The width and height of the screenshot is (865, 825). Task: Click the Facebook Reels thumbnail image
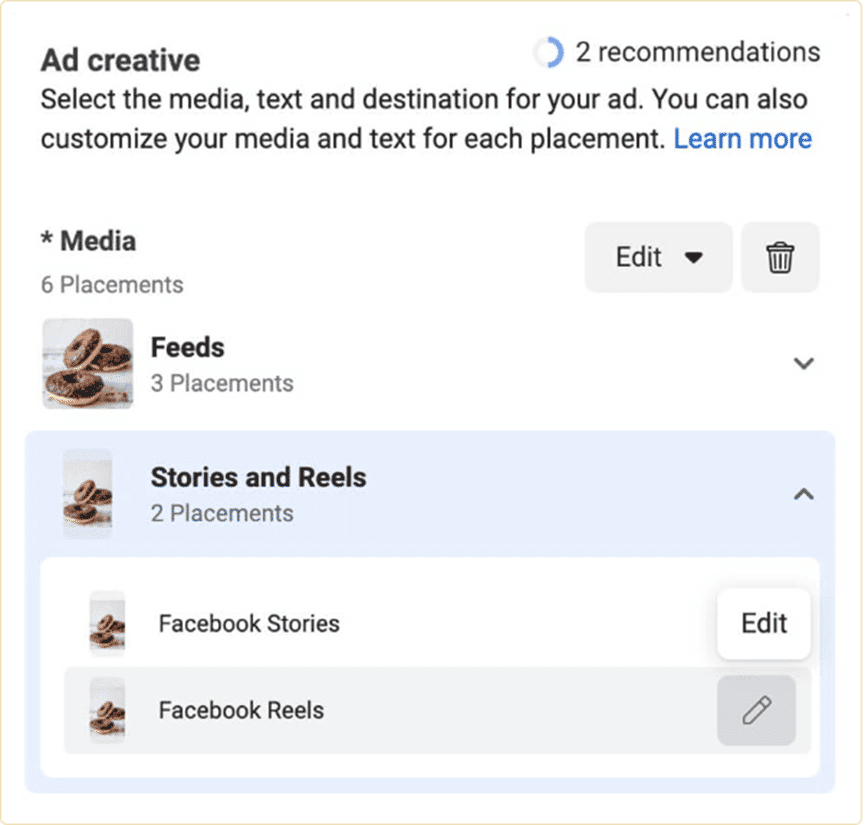point(107,711)
